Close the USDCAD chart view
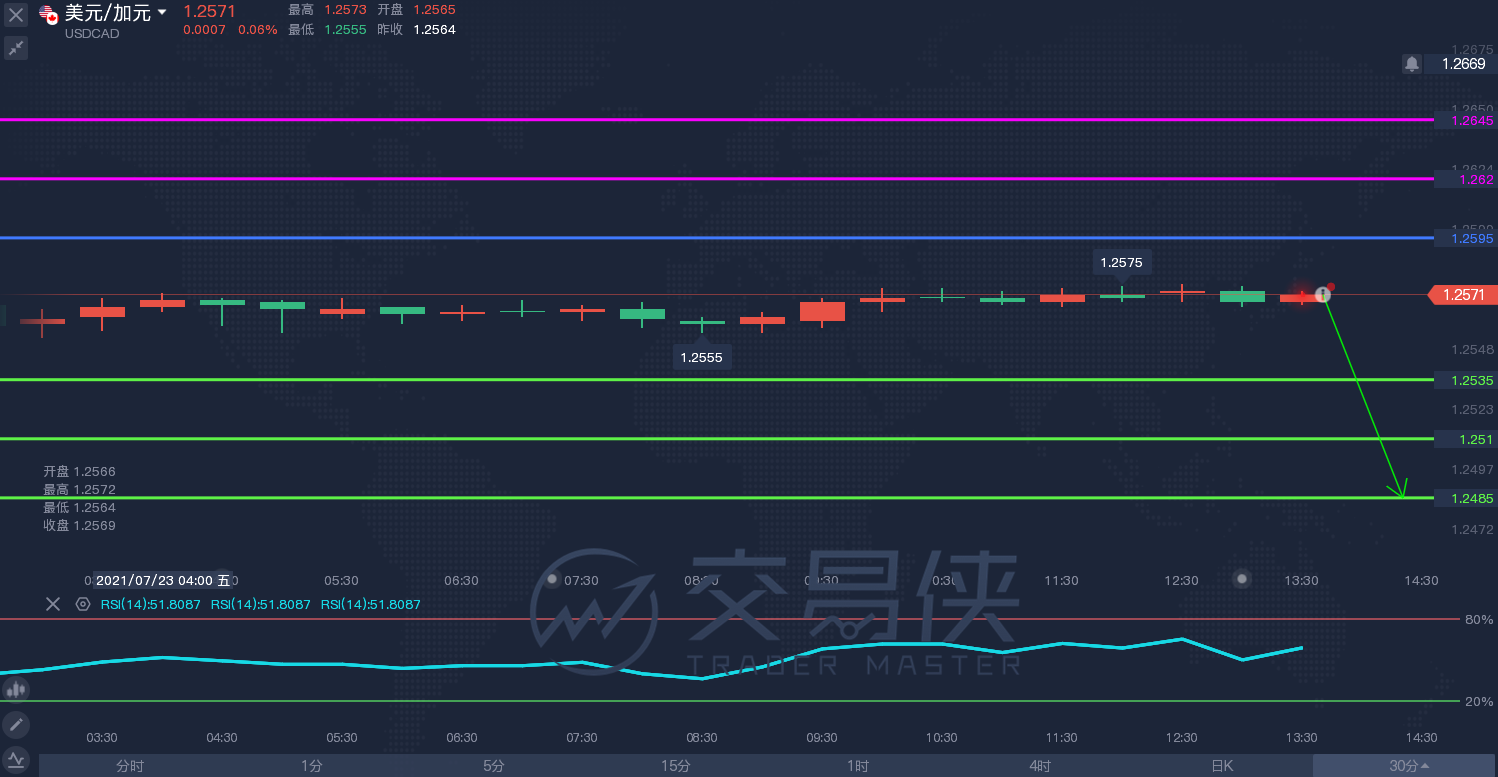This screenshot has width=1498, height=777. 16,15
